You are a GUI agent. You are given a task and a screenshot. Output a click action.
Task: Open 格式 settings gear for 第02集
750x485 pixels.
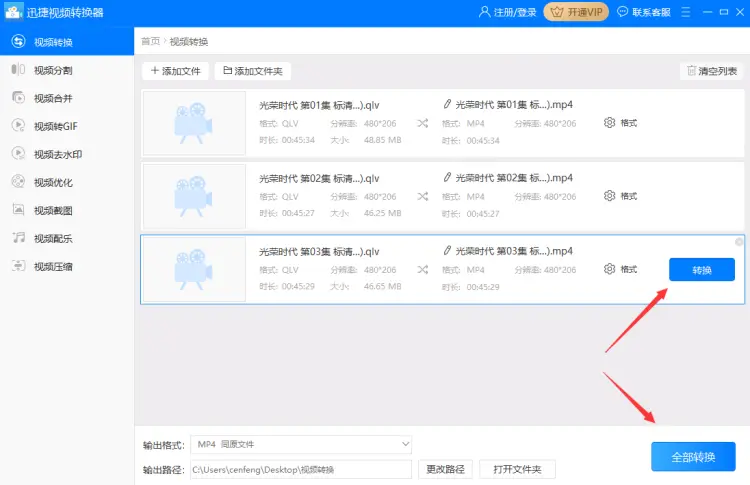point(609,196)
